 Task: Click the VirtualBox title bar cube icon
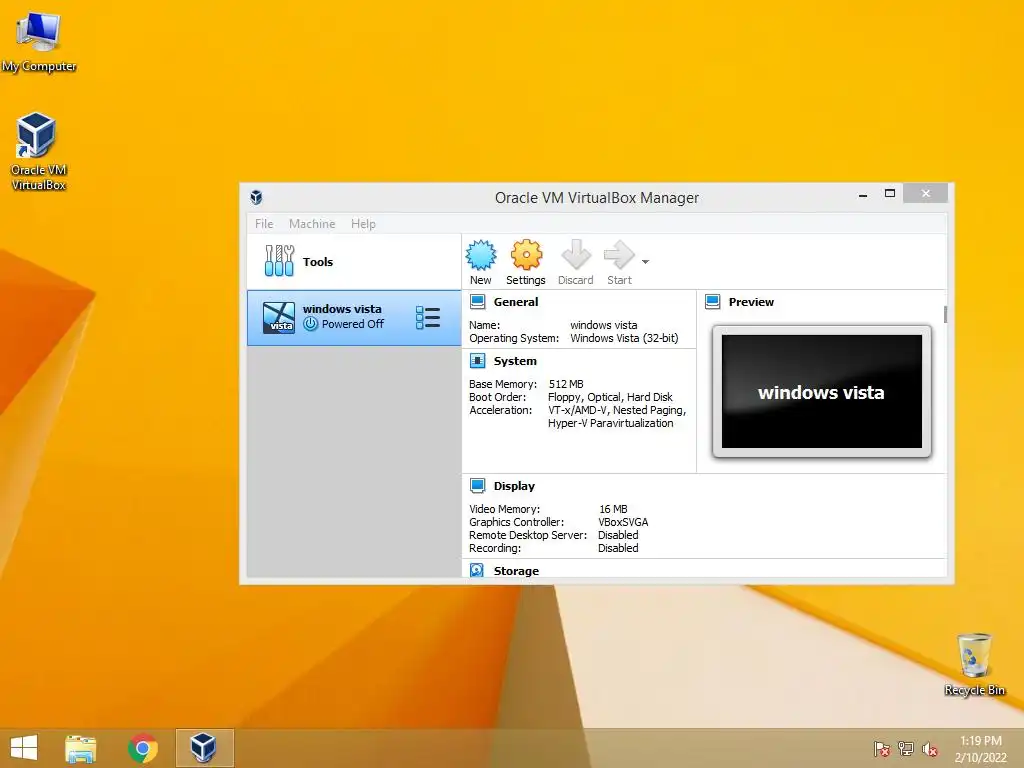pos(256,197)
